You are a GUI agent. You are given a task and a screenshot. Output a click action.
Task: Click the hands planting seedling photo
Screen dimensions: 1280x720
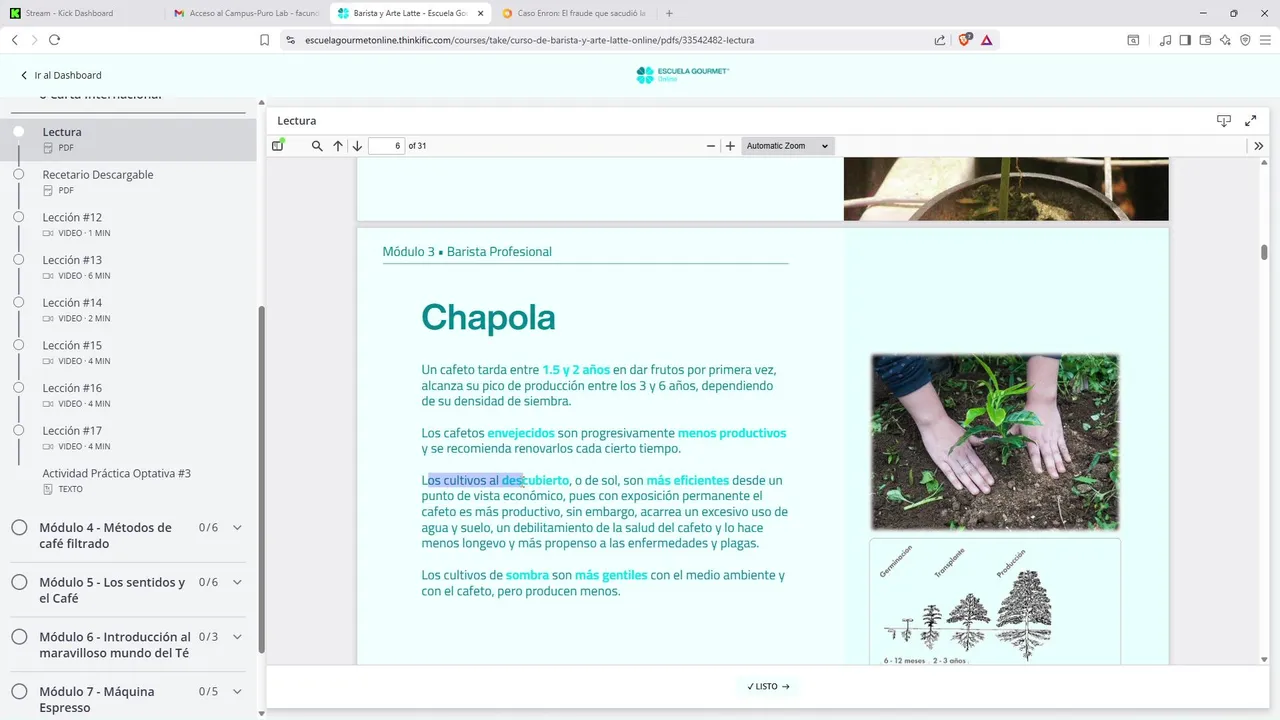994,442
